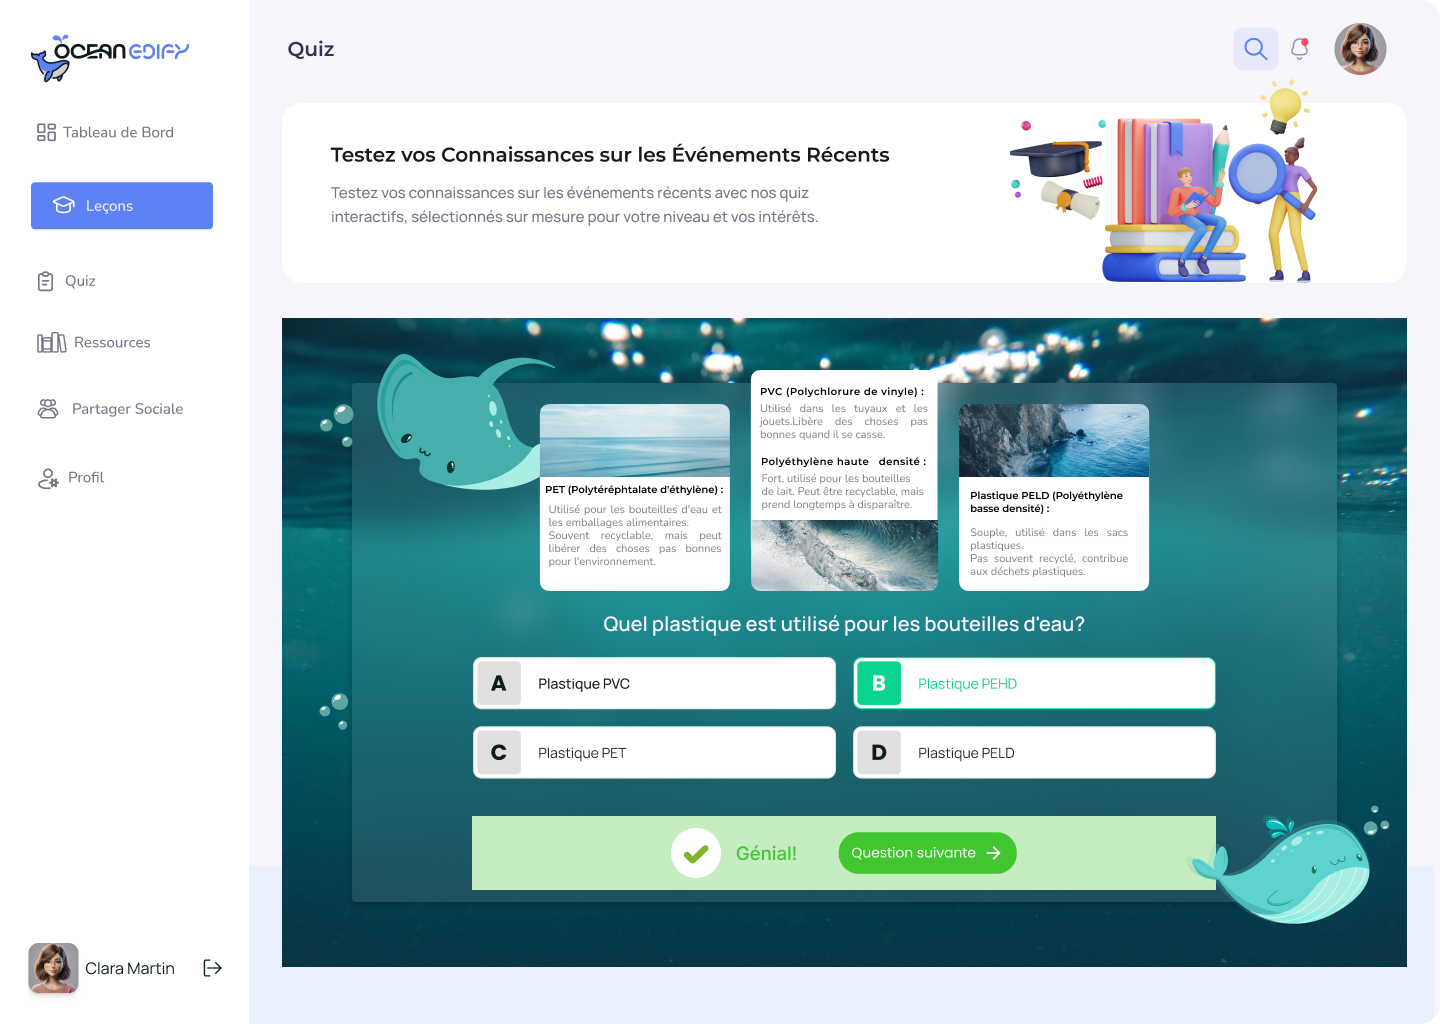
Task: Open the search magnifier icon
Action: (x=1256, y=48)
